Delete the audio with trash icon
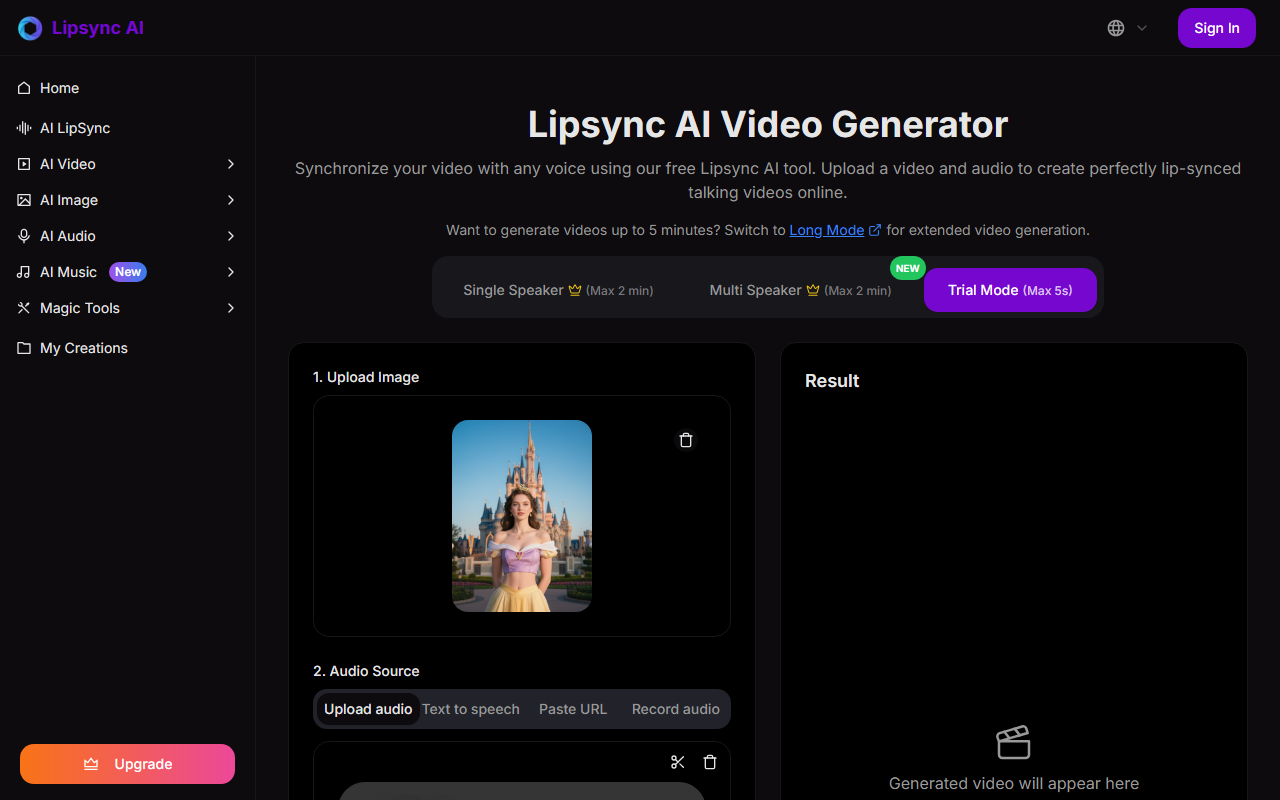The width and height of the screenshot is (1280, 800). click(x=710, y=762)
